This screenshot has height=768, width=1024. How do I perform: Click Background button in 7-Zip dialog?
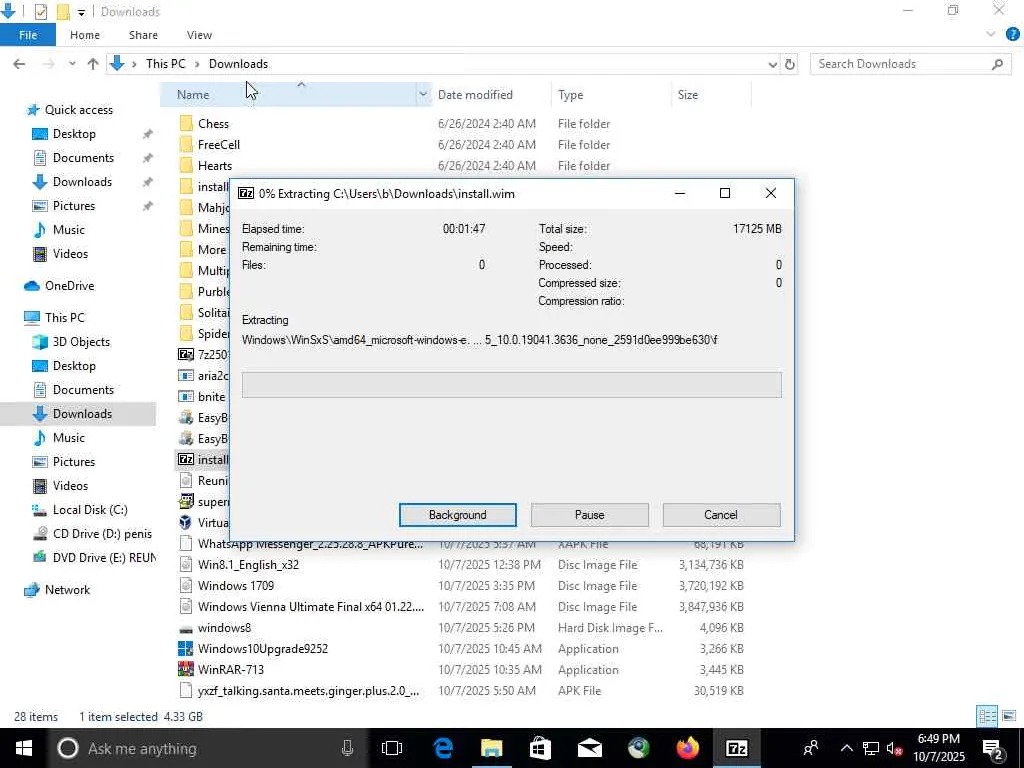click(457, 515)
